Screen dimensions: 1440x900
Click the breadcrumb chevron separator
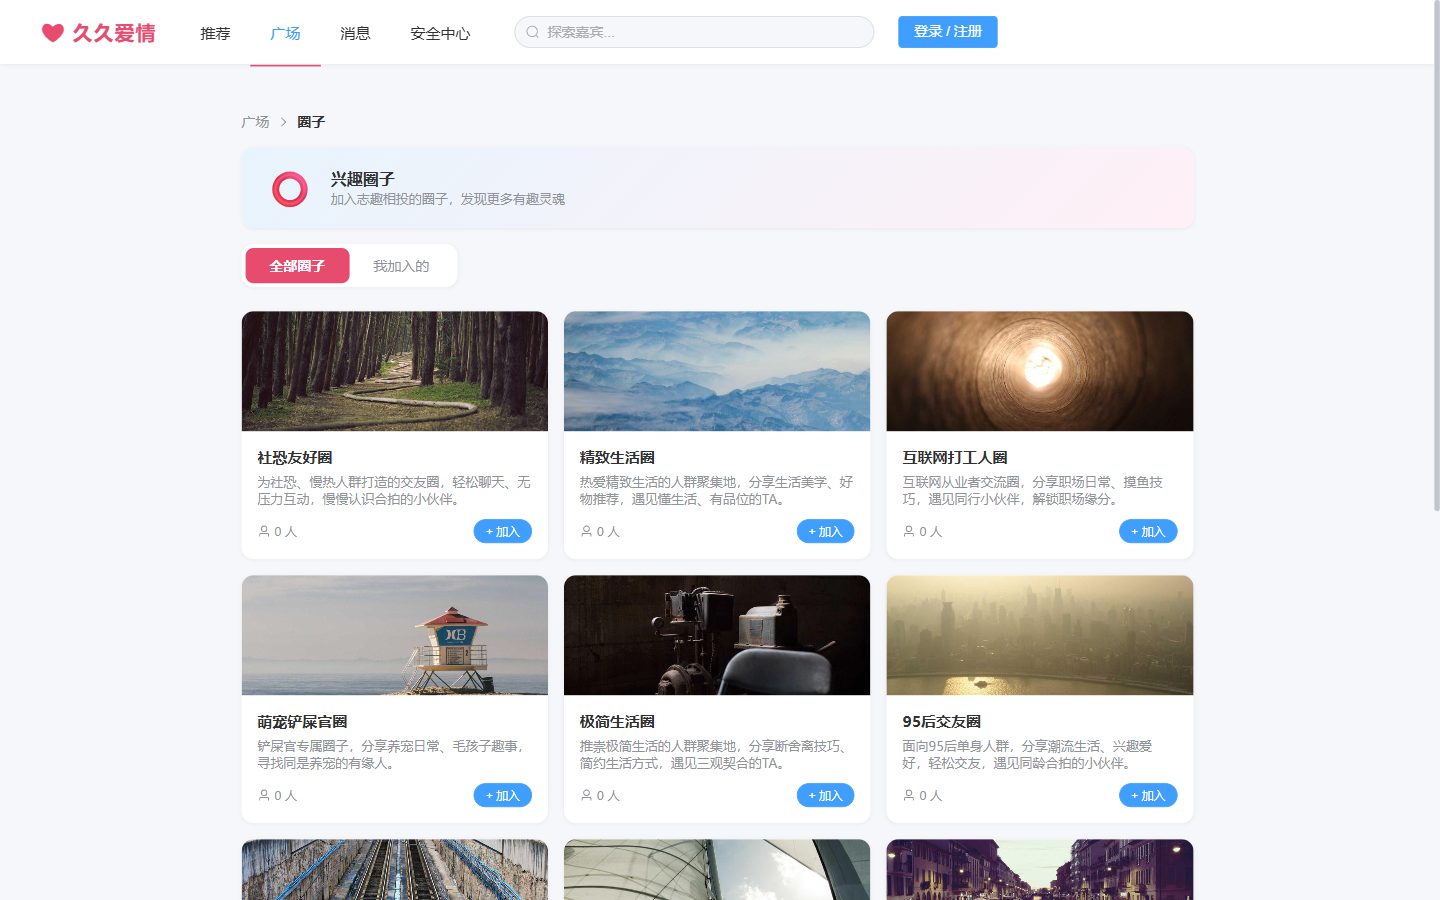(x=284, y=122)
